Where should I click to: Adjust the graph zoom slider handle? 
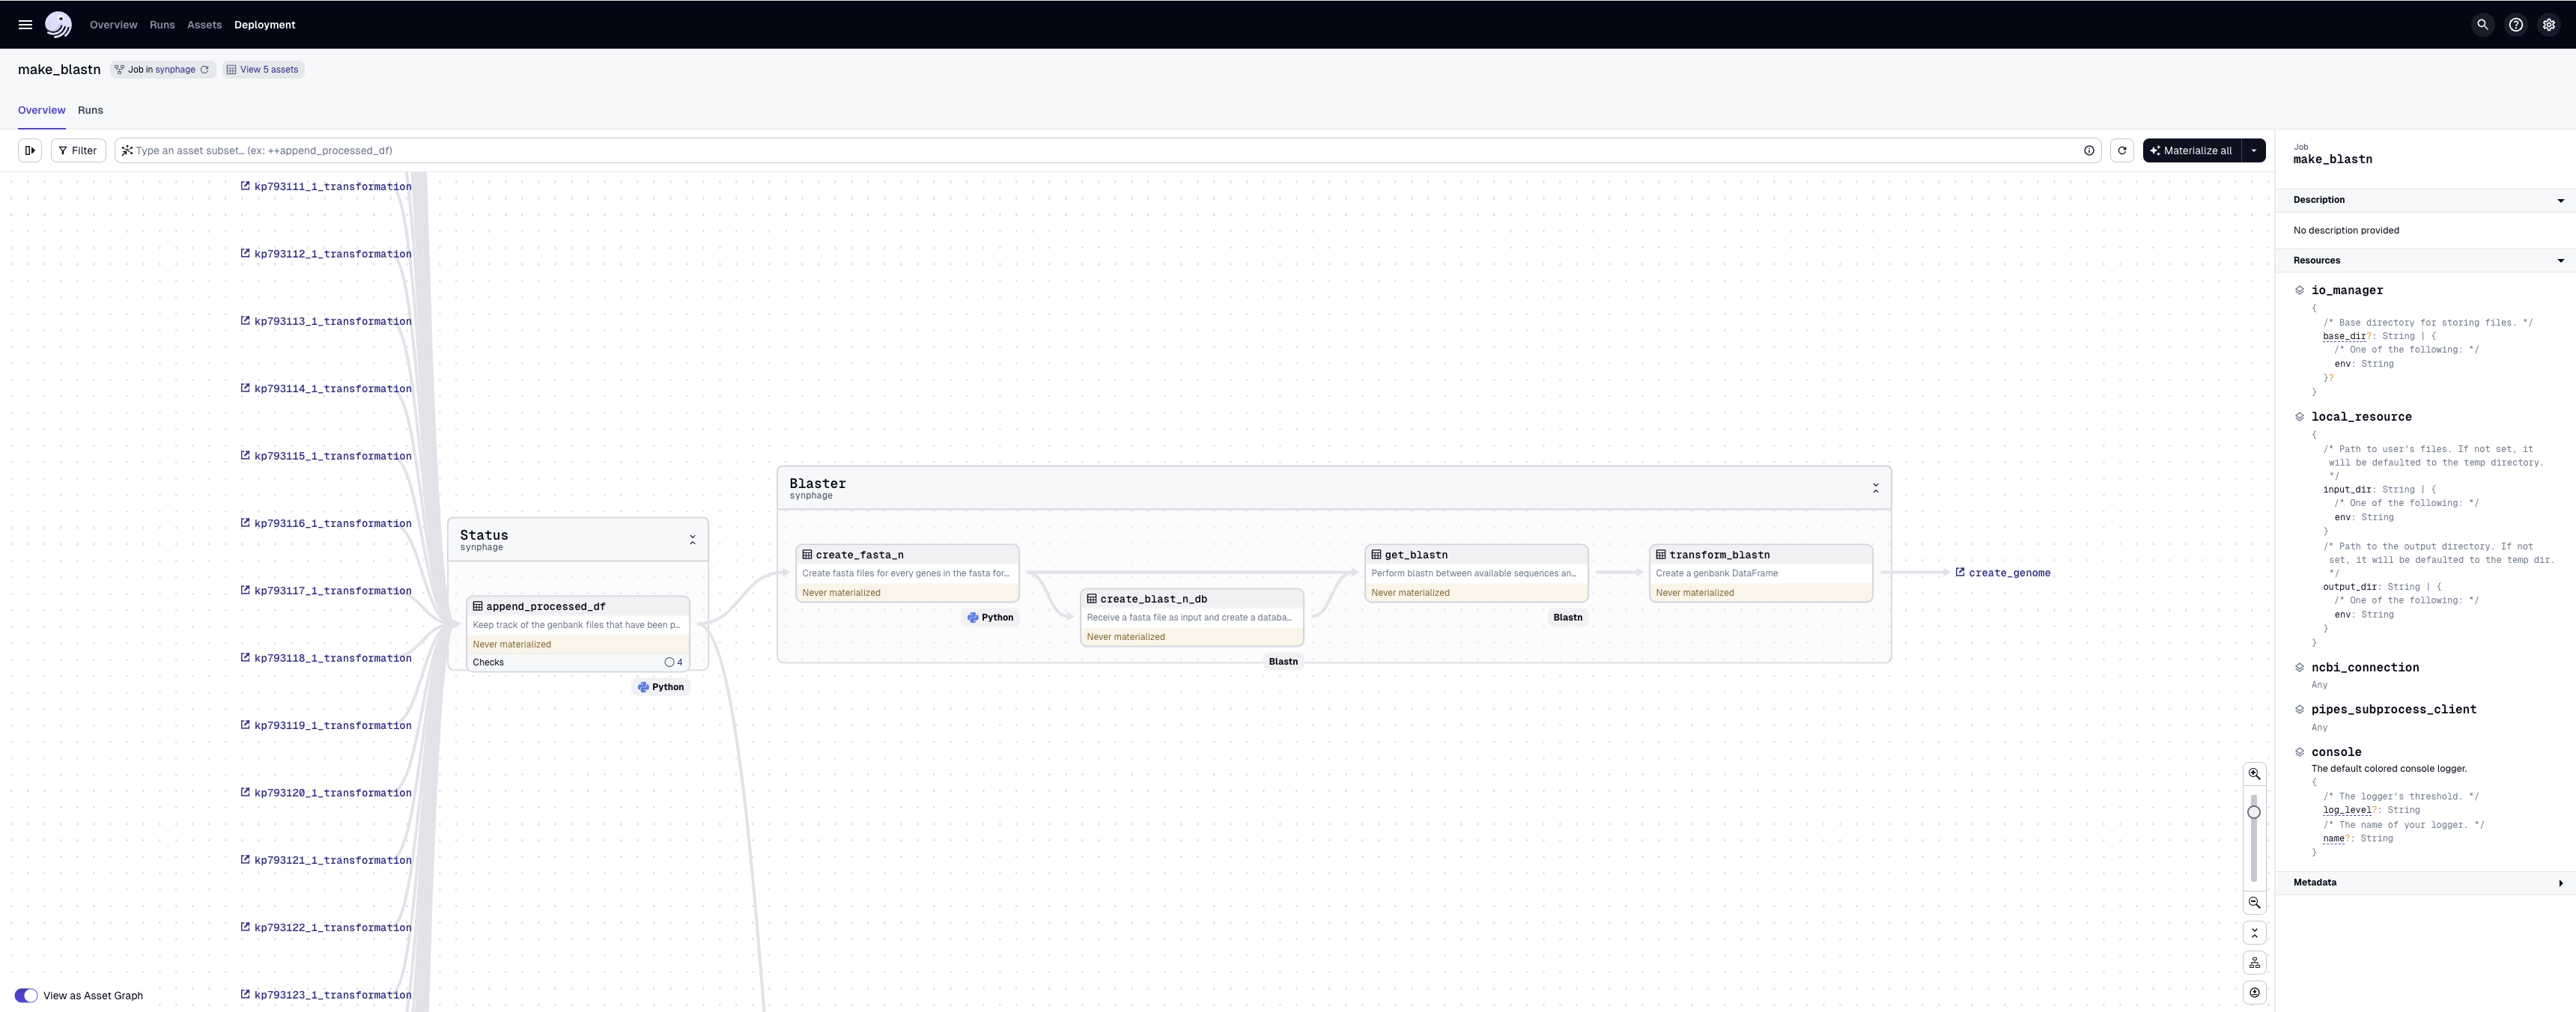tap(2254, 812)
